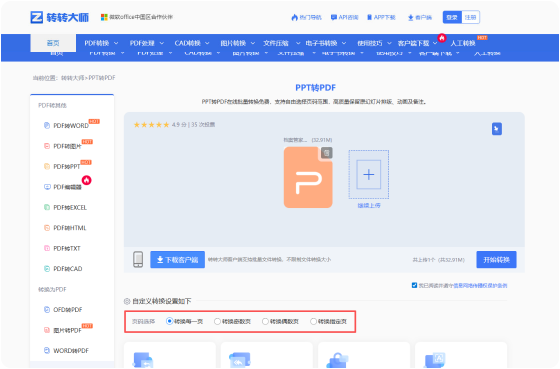Click the 注册 button
This screenshot has width=560, height=369.
(470, 17)
